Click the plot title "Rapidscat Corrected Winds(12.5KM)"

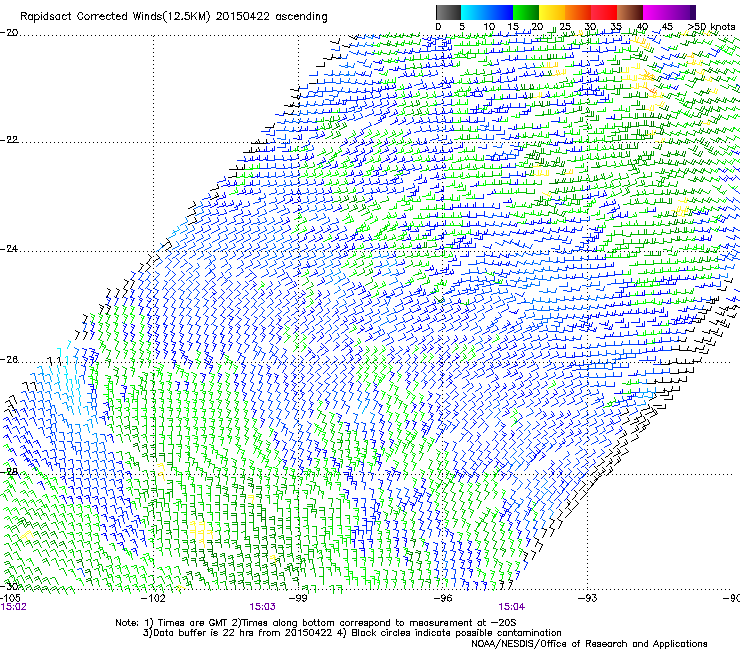[115, 17]
